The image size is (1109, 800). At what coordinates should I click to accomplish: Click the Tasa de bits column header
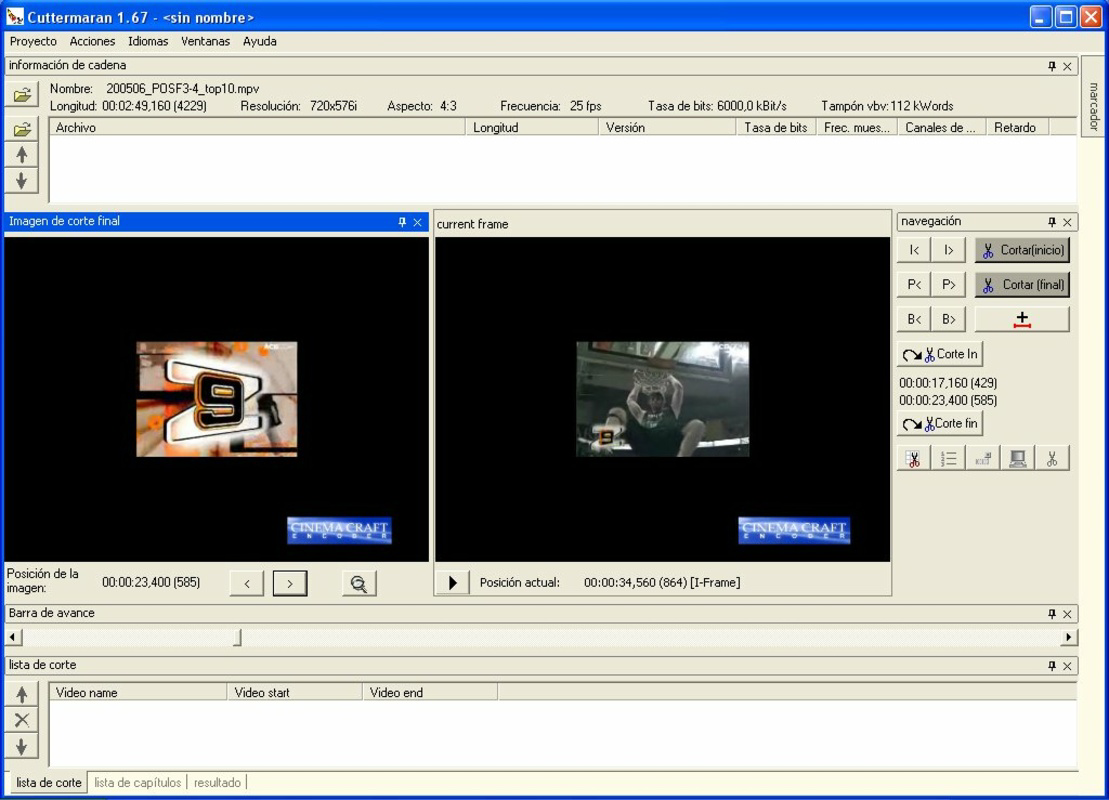pyautogui.click(x=776, y=127)
